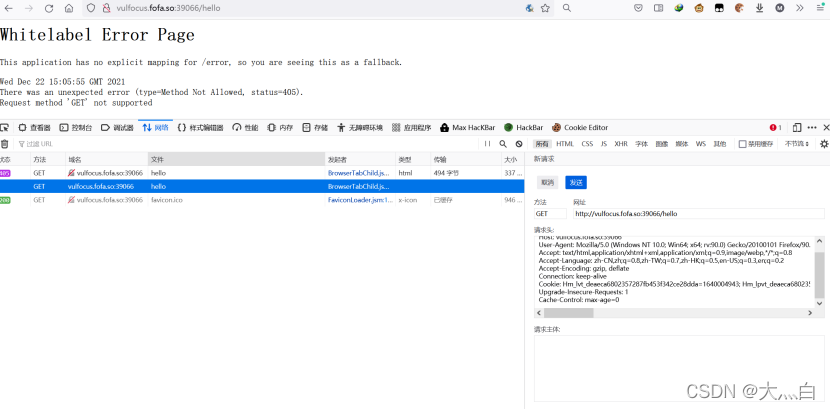830x410 pixels.
Task: Click the 发送 send button
Action: click(576, 183)
